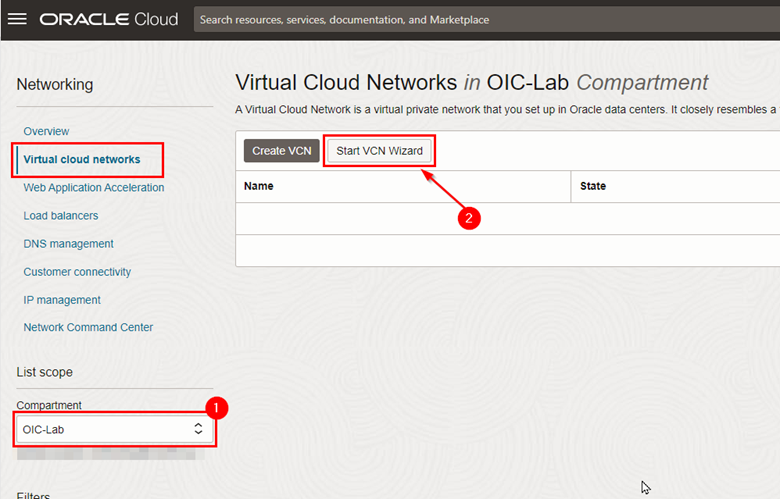Open DNS management link

pyautogui.click(x=68, y=244)
